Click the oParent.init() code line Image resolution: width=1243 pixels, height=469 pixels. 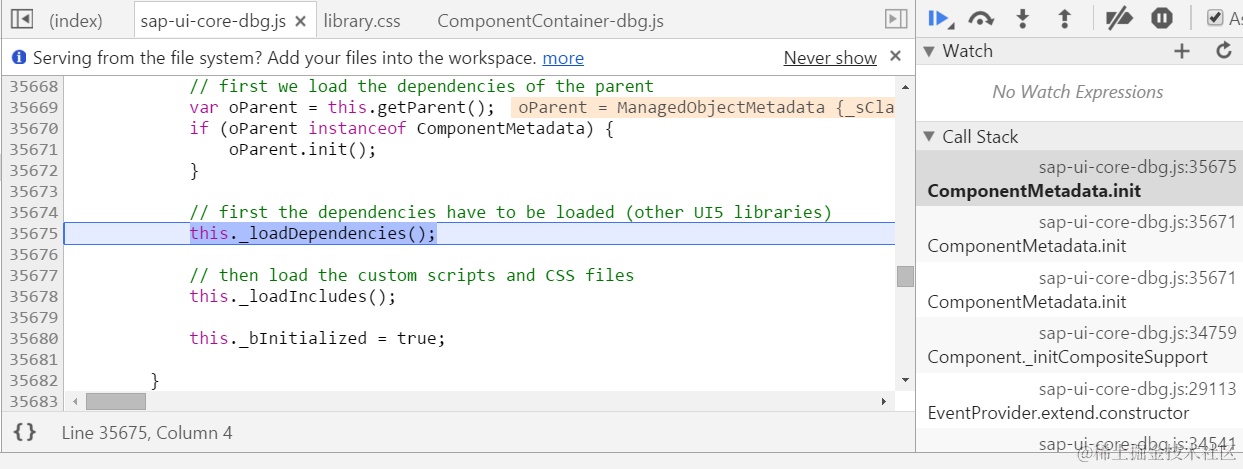pyautogui.click(x=302, y=149)
